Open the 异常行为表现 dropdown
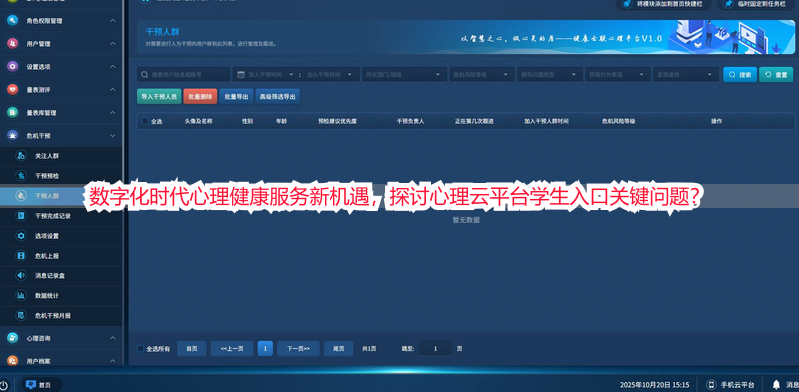The width and height of the screenshot is (799, 392). 618,74
